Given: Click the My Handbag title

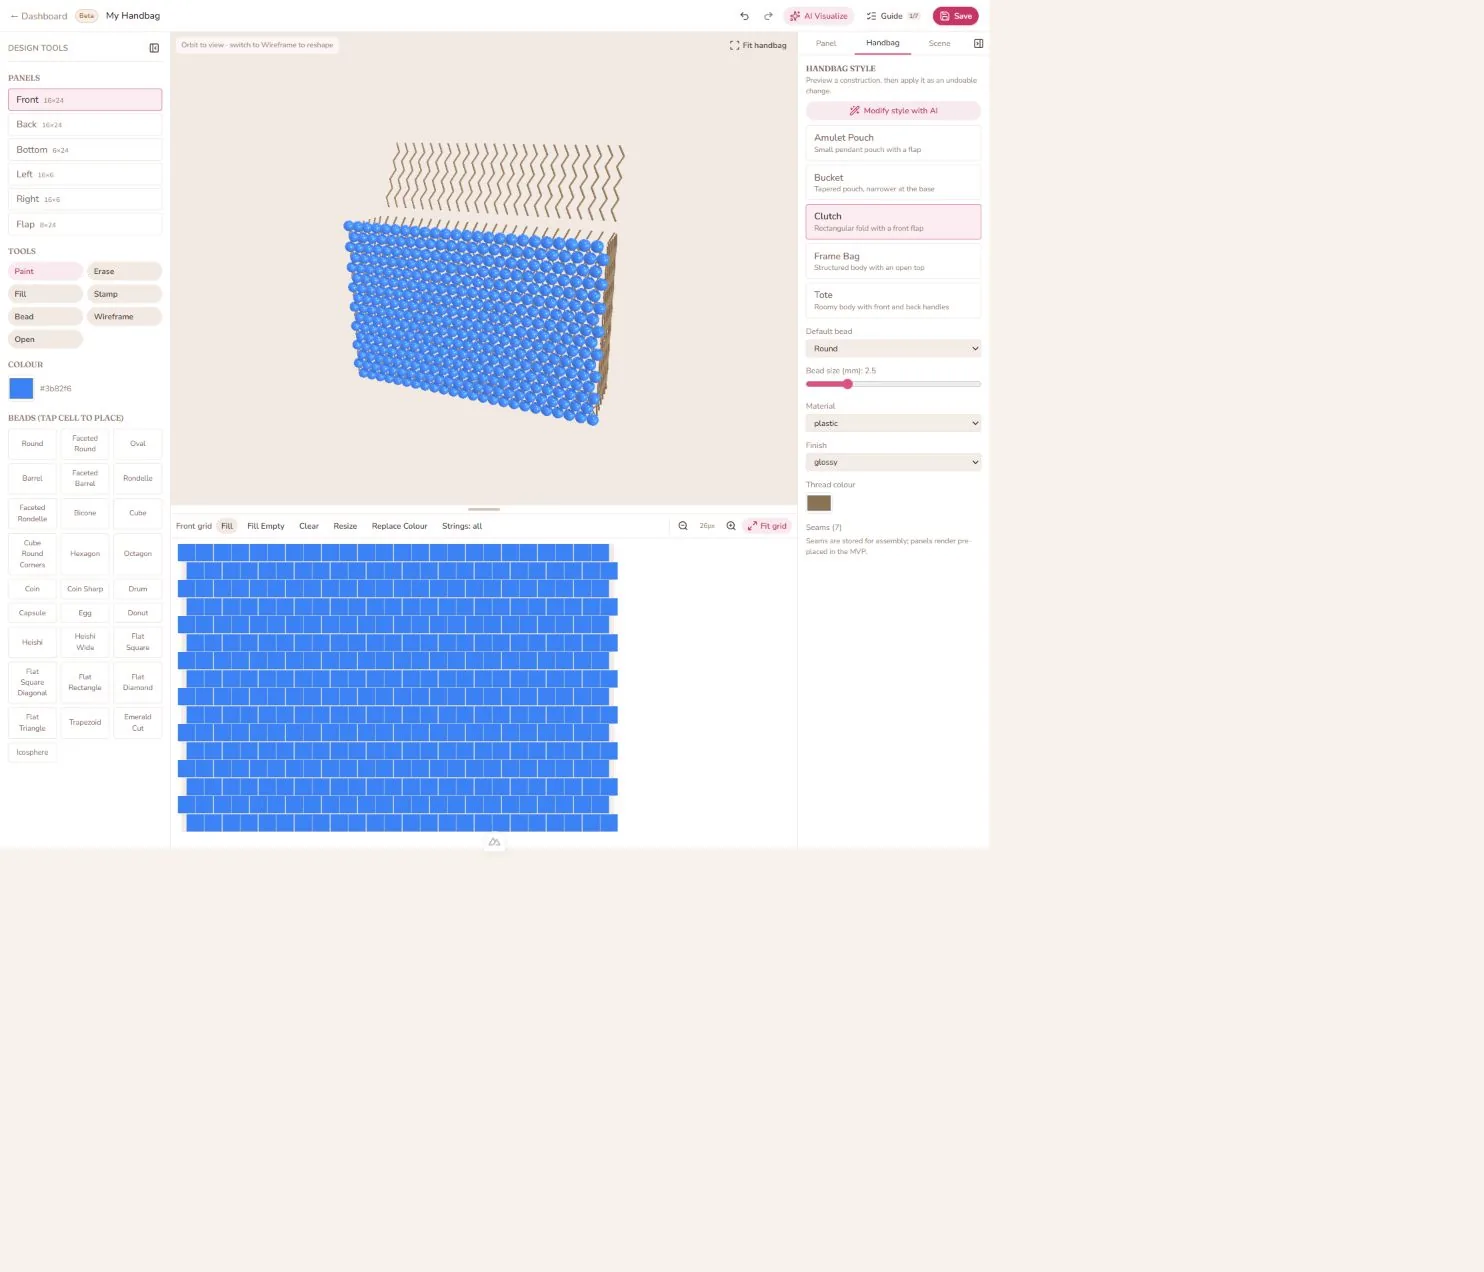Looking at the screenshot, I should [133, 16].
